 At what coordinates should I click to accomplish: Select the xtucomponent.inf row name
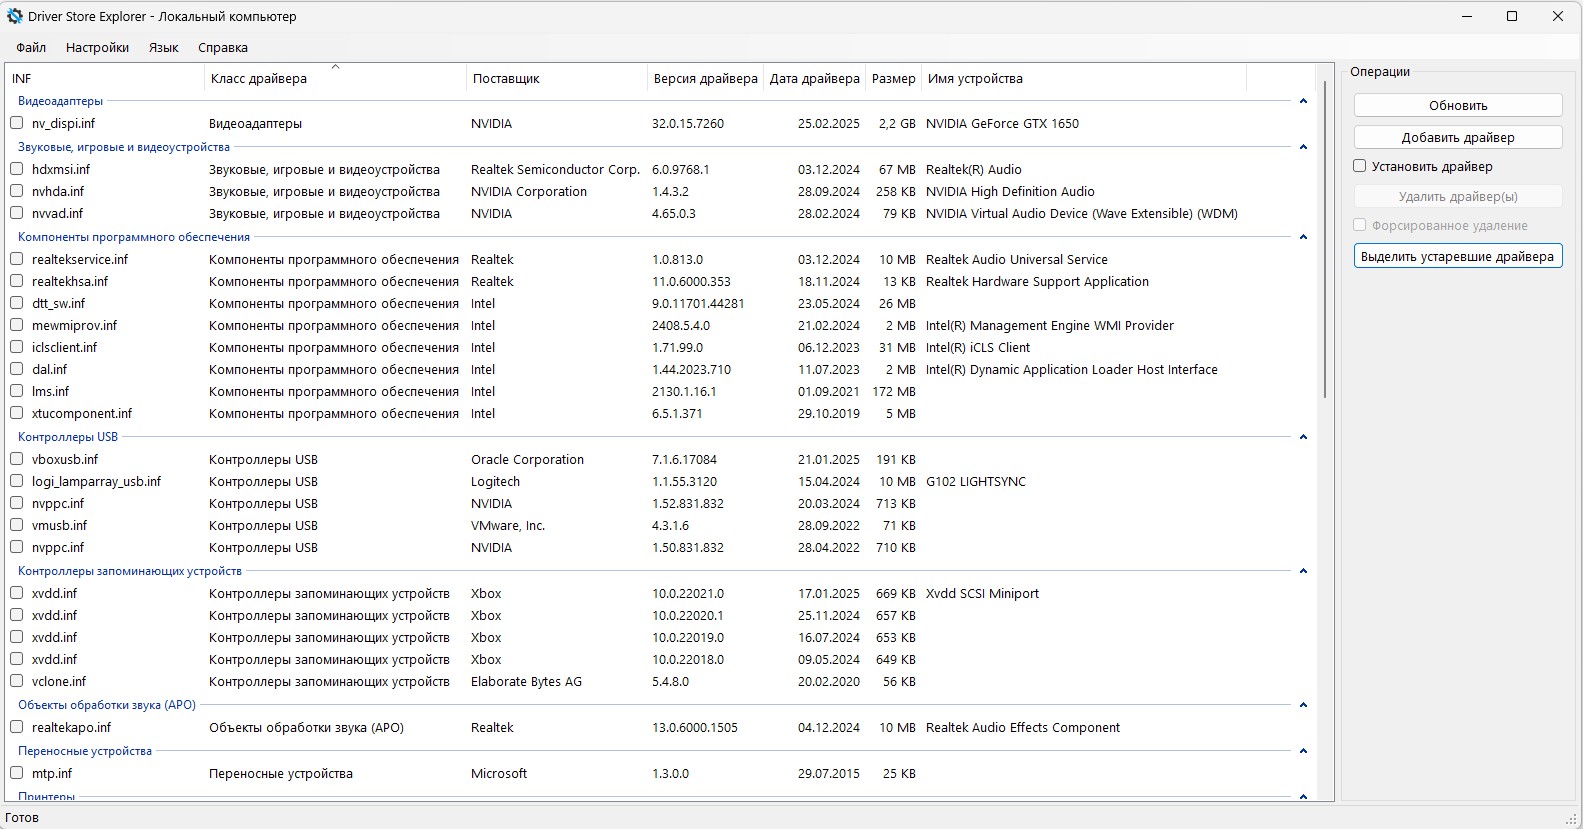pyautogui.click(x=81, y=414)
